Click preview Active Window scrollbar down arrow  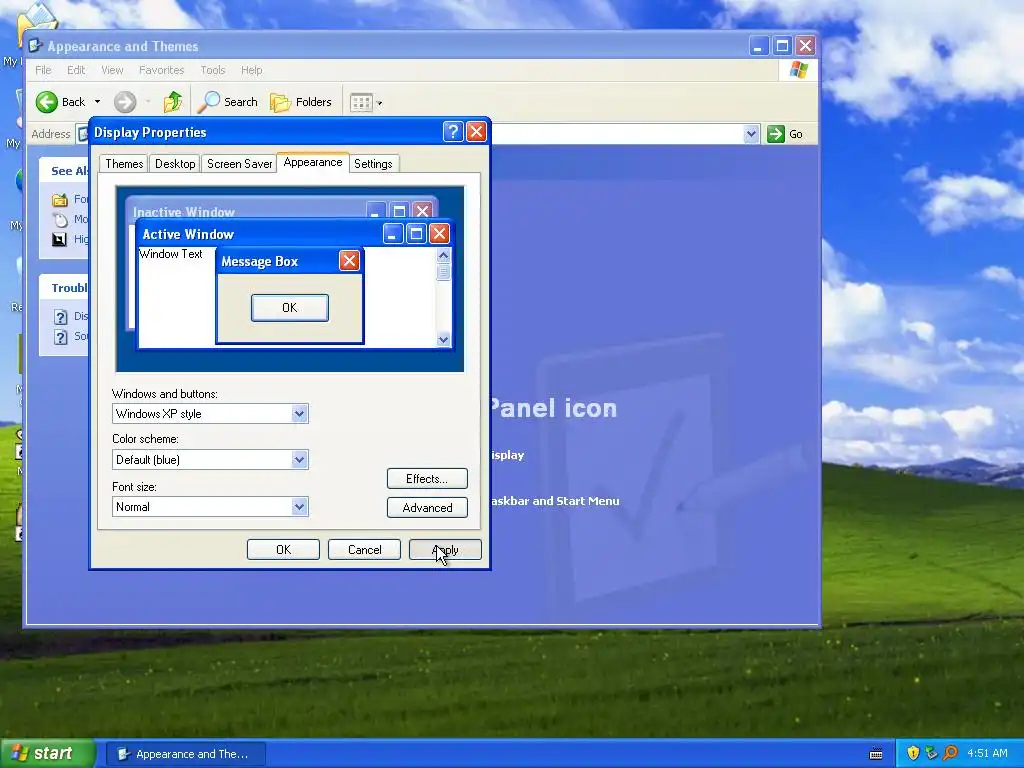(x=443, y=339)
